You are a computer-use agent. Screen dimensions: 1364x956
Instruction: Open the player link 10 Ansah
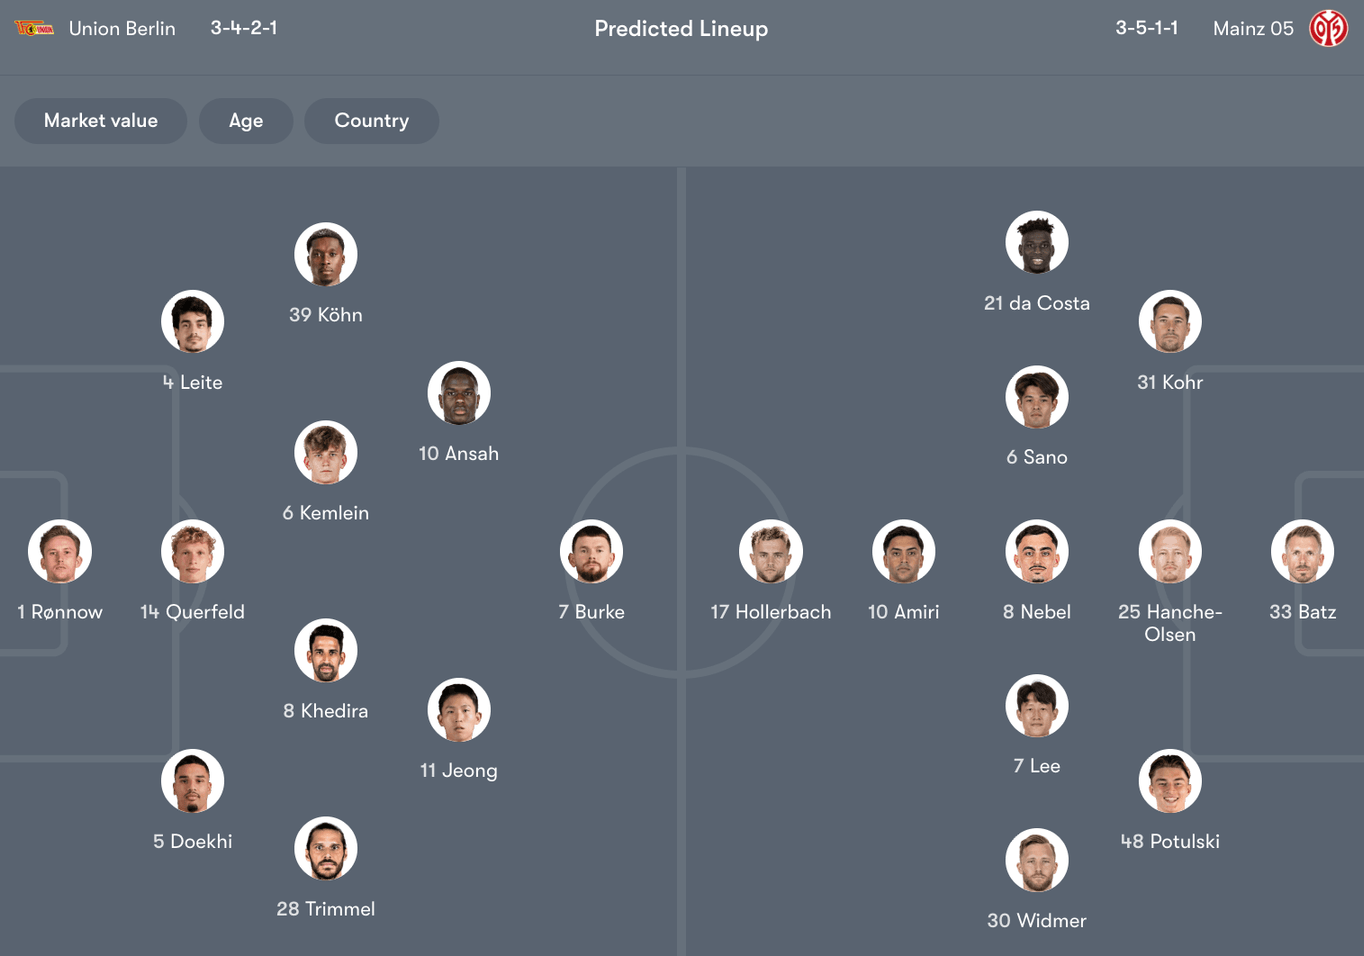[458, 452]
